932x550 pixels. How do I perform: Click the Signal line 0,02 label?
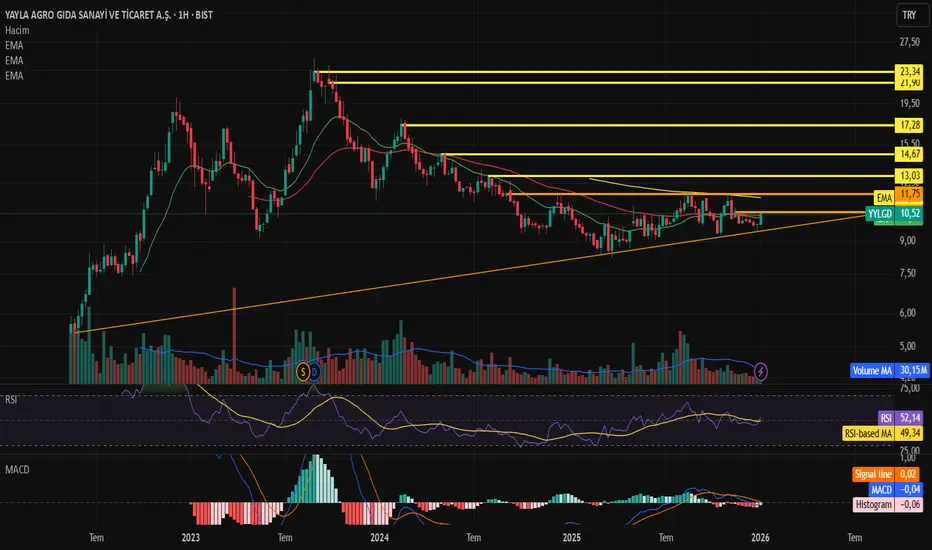886,474
